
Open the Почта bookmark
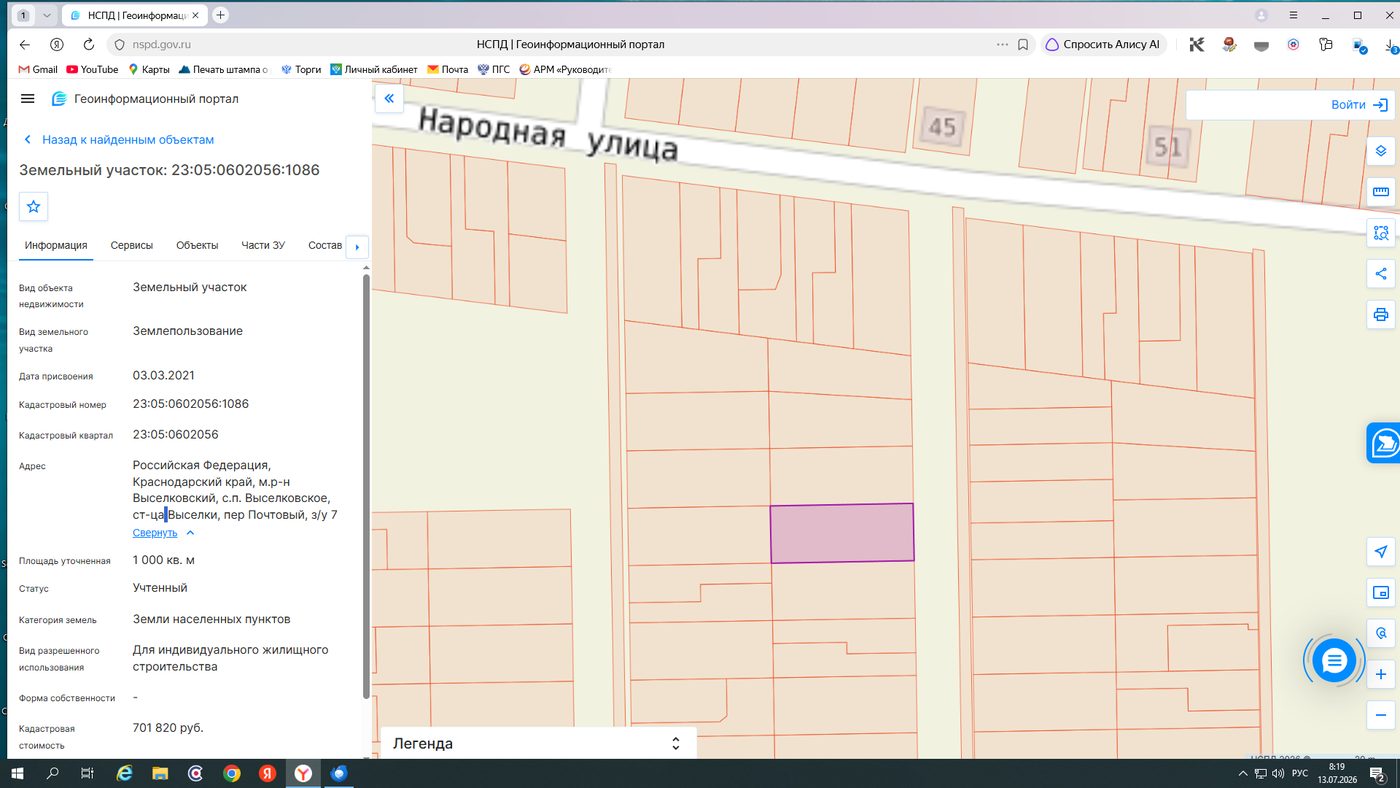[x=447, y=69]
